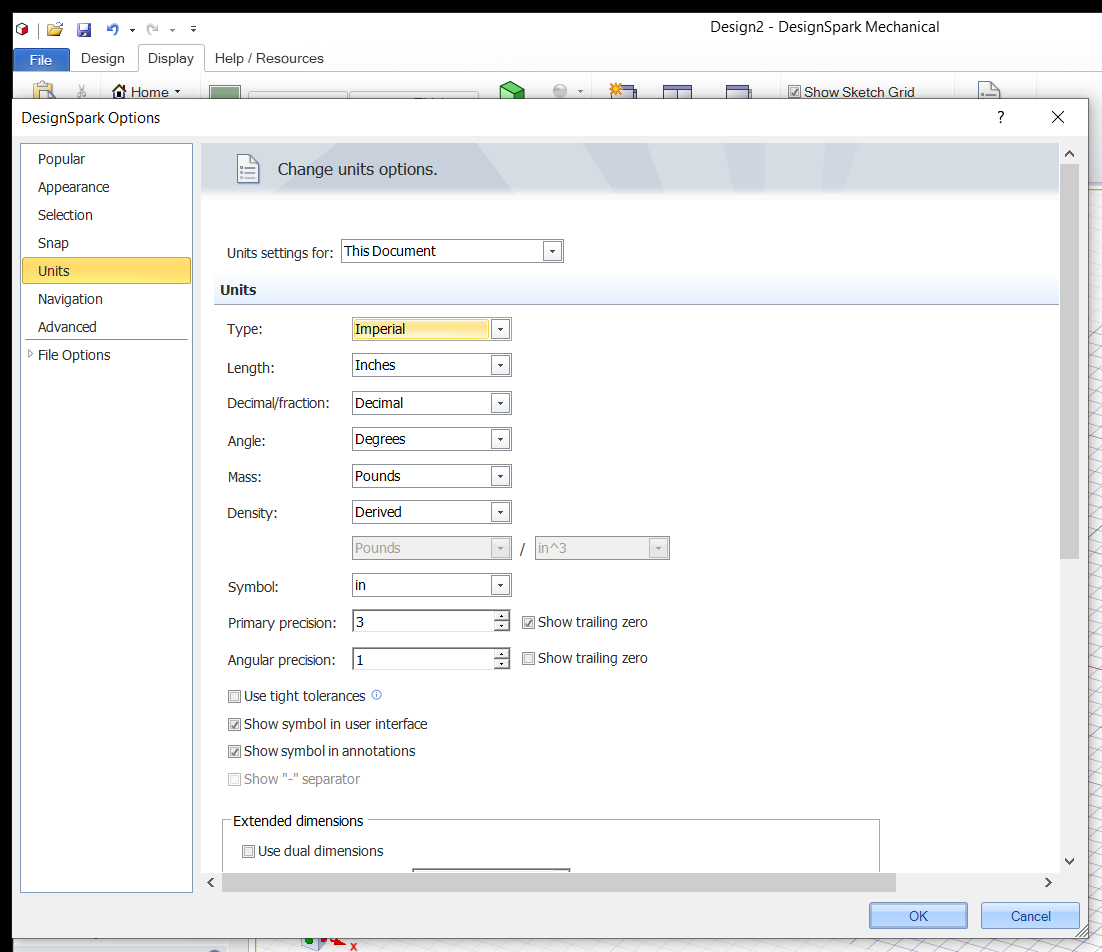Click the green 3D cube icon in ribbon
This screenshot has width=1102, height=952.
tap(512, 92)
